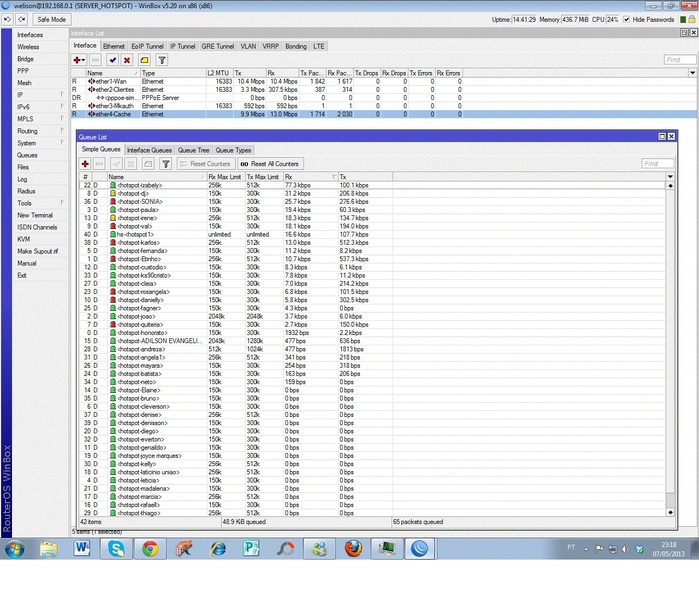Expand IPv6 submenu in sidebar
The image size is (699, 600).
40,107
